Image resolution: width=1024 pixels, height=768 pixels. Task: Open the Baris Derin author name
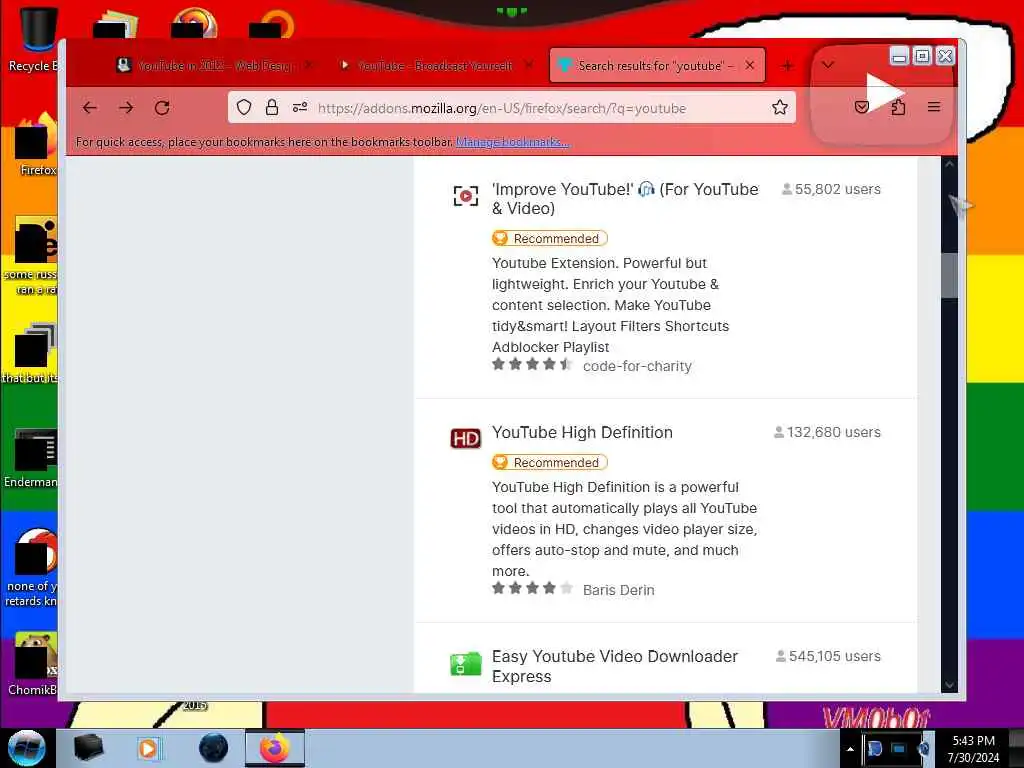pos(618,590)
